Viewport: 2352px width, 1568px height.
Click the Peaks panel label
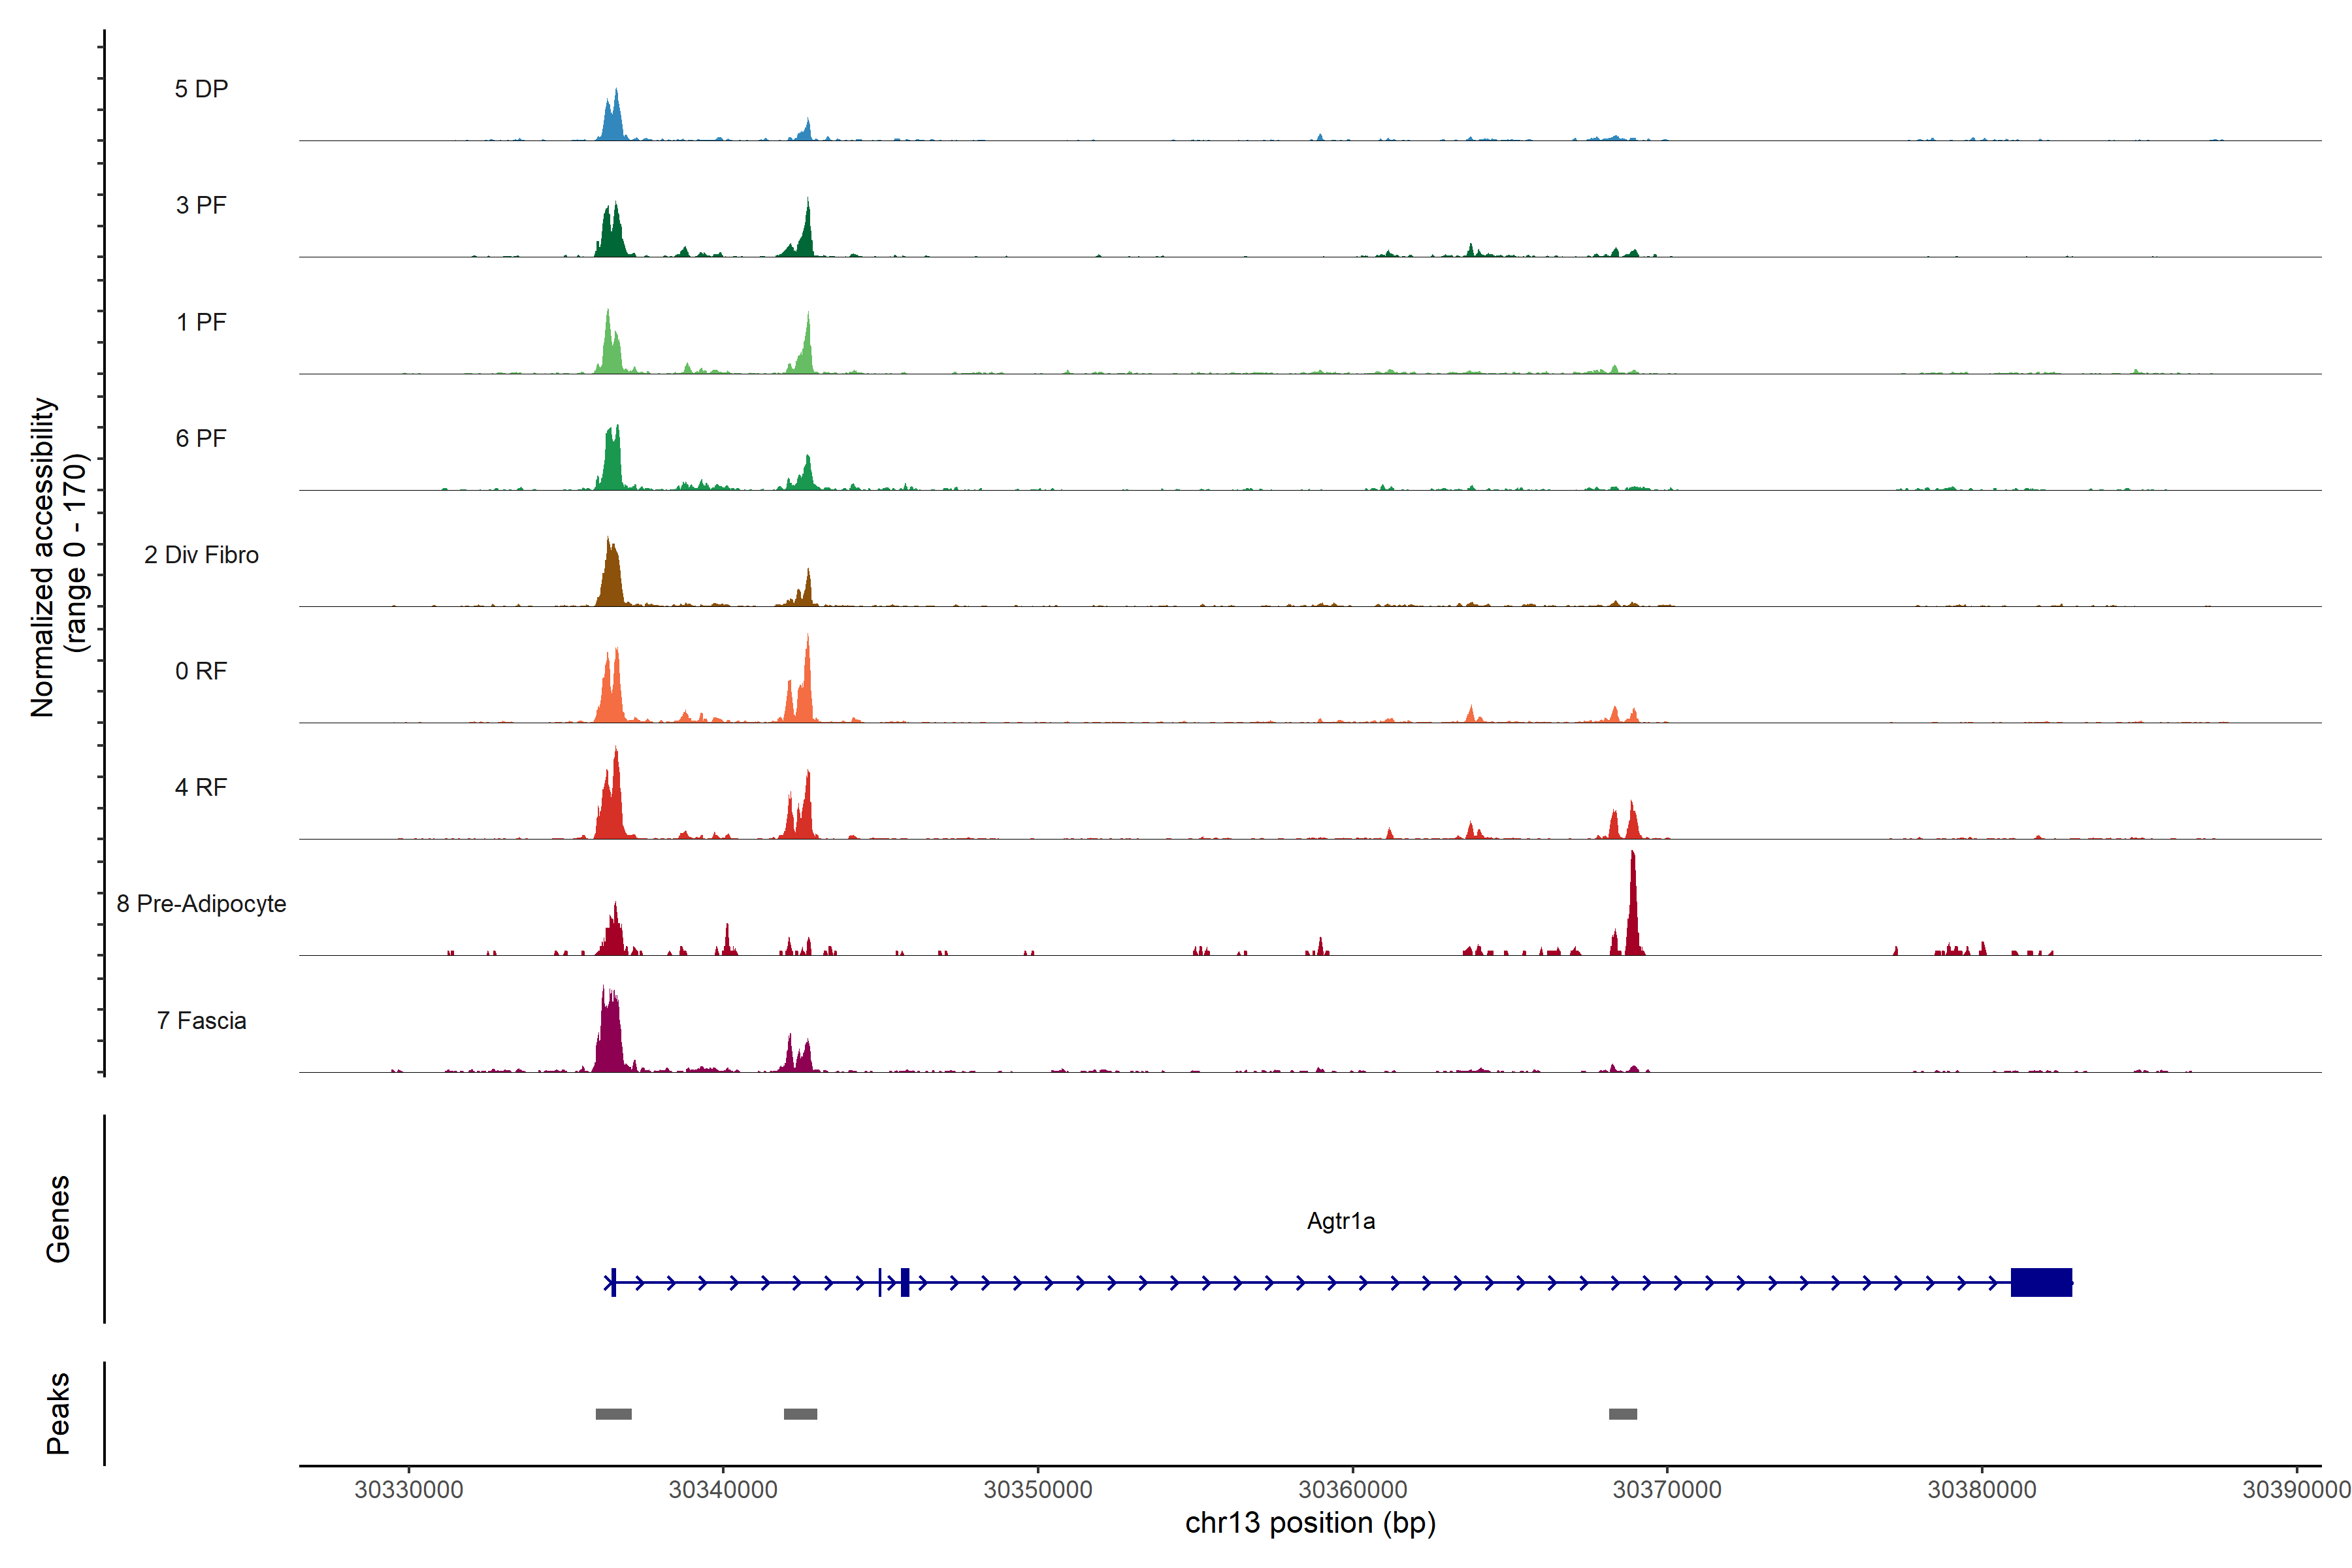pyautogui.click(x=58, y=1413)
